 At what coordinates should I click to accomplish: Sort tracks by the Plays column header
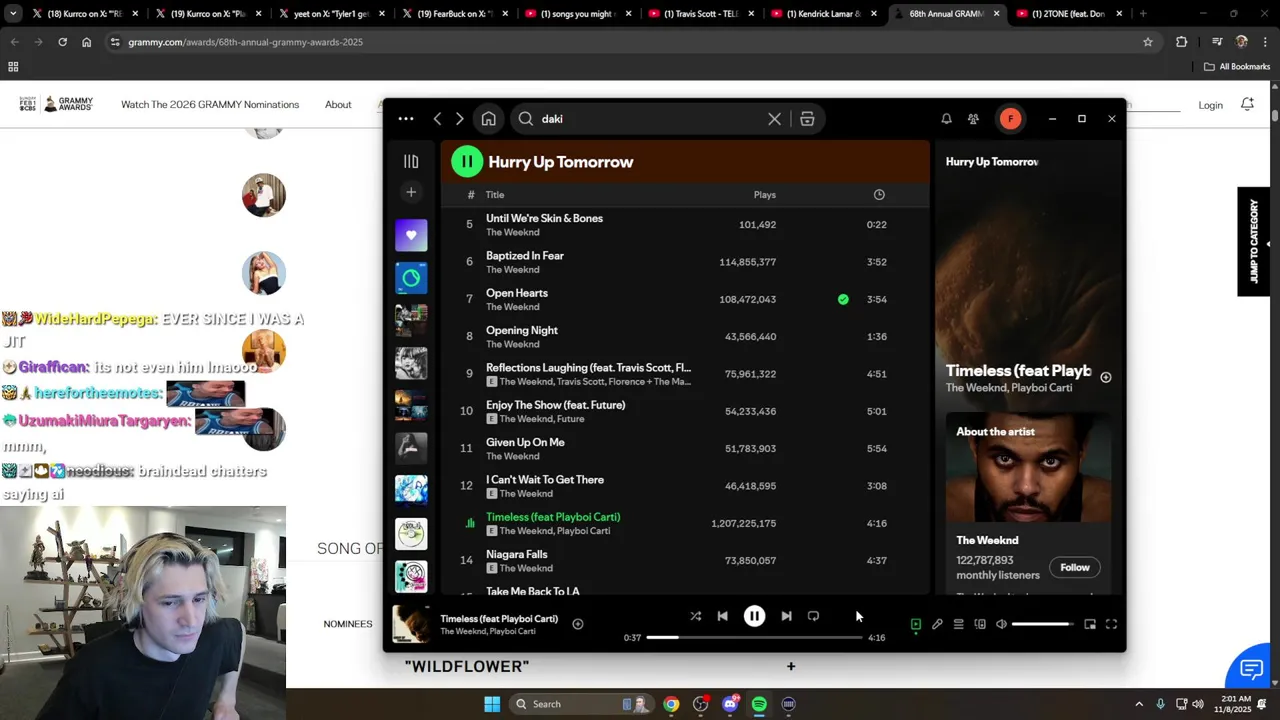(765, 195)
